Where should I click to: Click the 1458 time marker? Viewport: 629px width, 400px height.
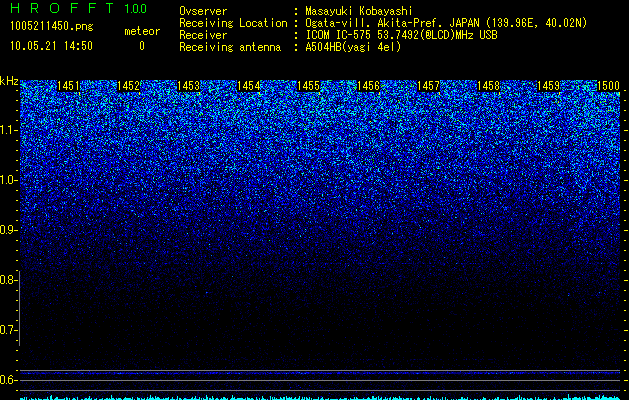(489, 86)
